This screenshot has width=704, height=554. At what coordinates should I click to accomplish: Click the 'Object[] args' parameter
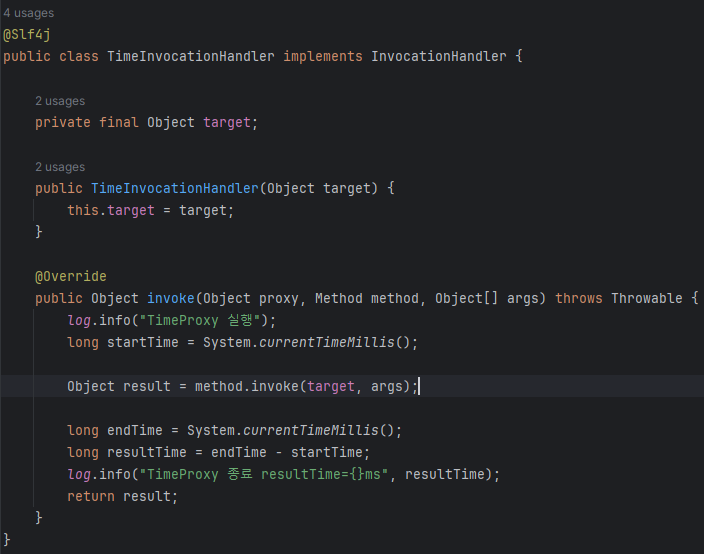click(487, 299)
